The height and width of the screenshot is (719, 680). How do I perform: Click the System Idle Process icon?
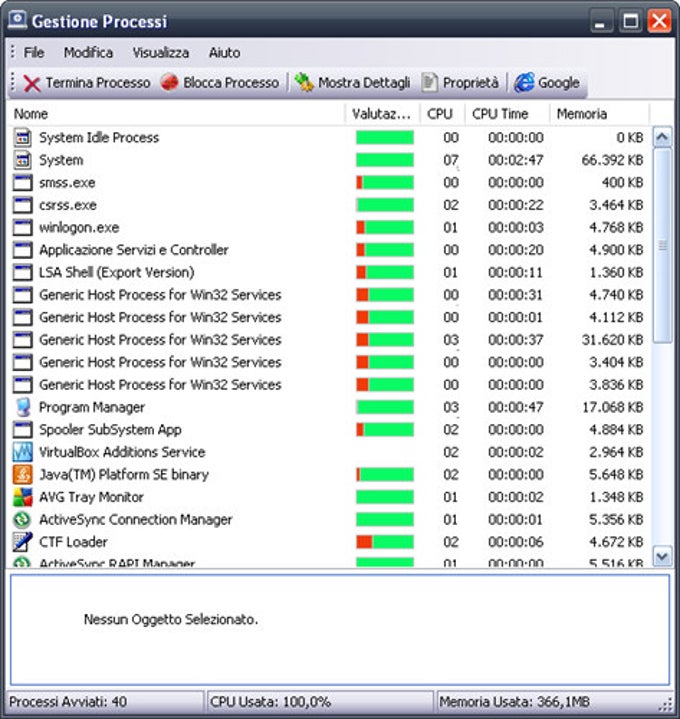22,138
